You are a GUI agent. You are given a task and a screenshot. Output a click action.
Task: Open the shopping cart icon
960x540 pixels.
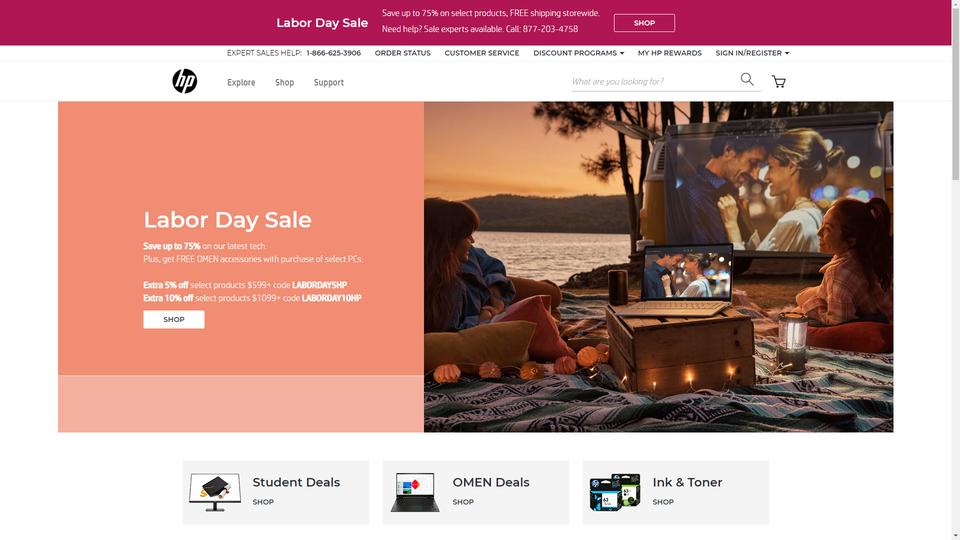[x=779, y=82]
